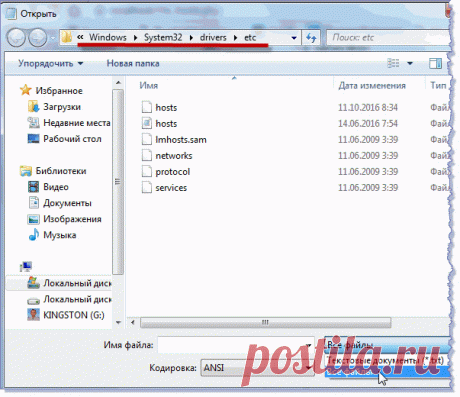This screenshot has width=460, height=397.
Task: Click the Имя файла input field
Action: 236,345
